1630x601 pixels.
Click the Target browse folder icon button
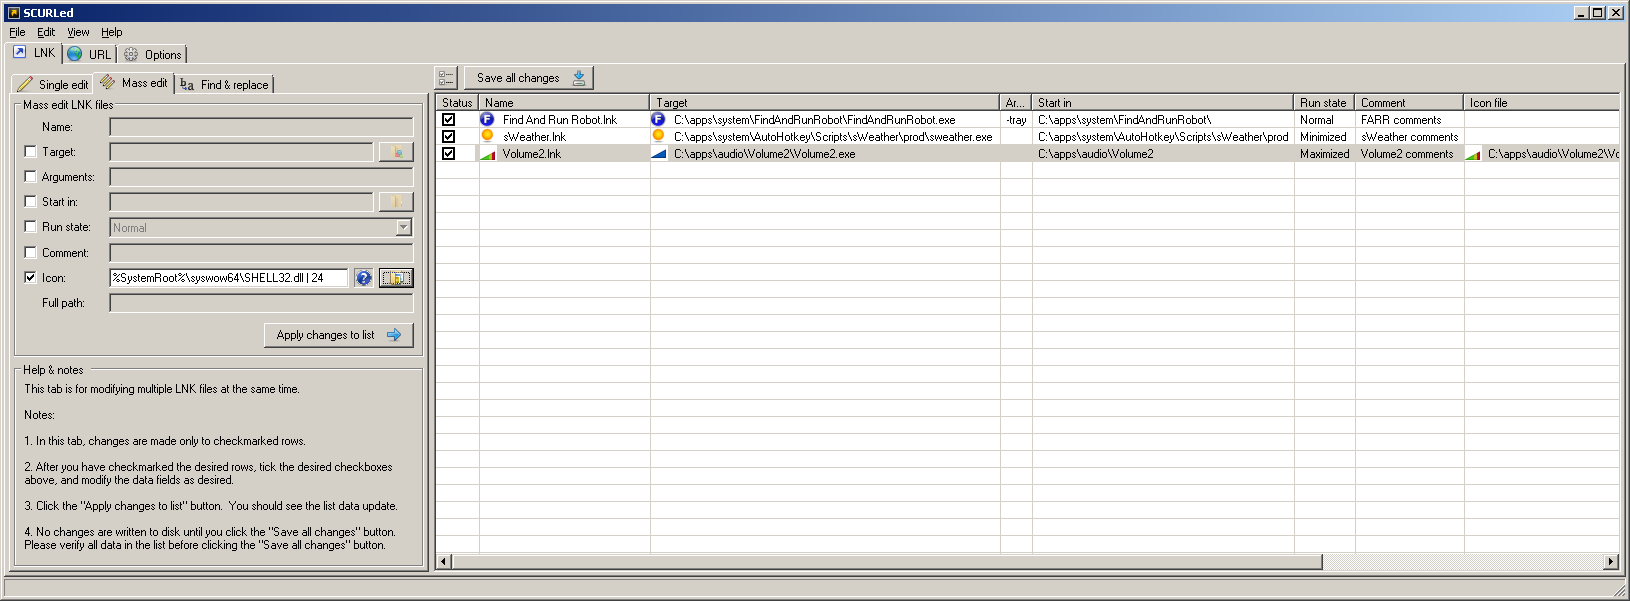pos(396,152)
